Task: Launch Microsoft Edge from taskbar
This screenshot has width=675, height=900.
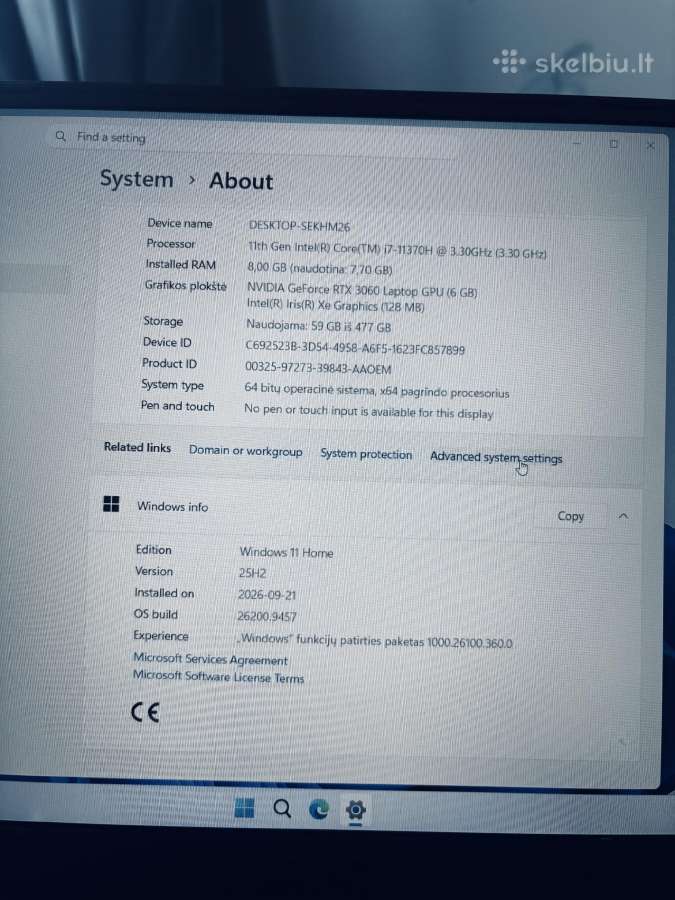Action: coord(319,809)
